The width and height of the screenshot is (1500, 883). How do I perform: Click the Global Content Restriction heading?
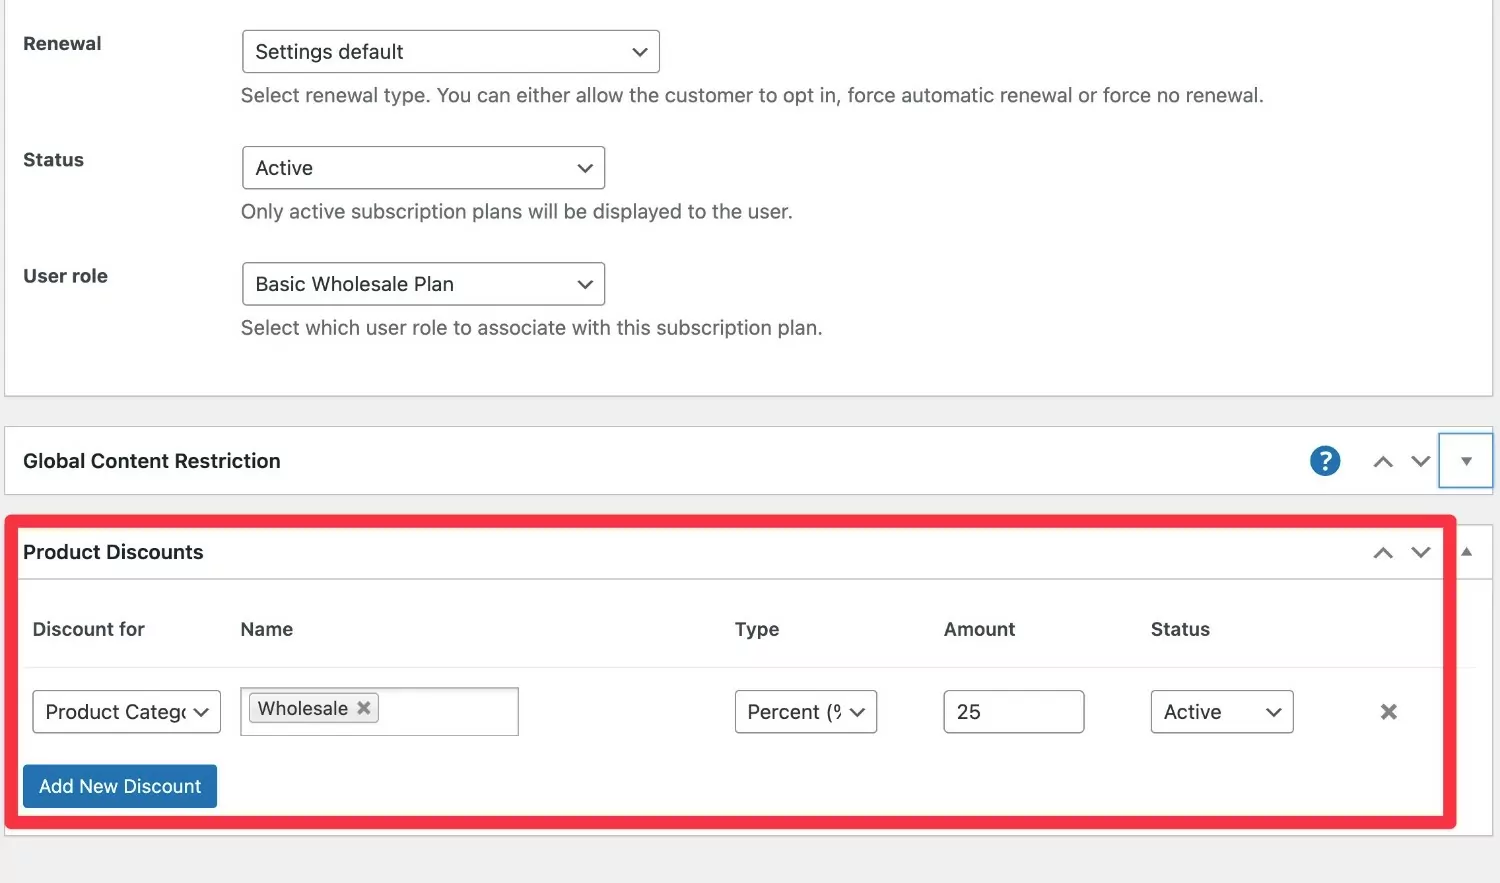point(152,461)
